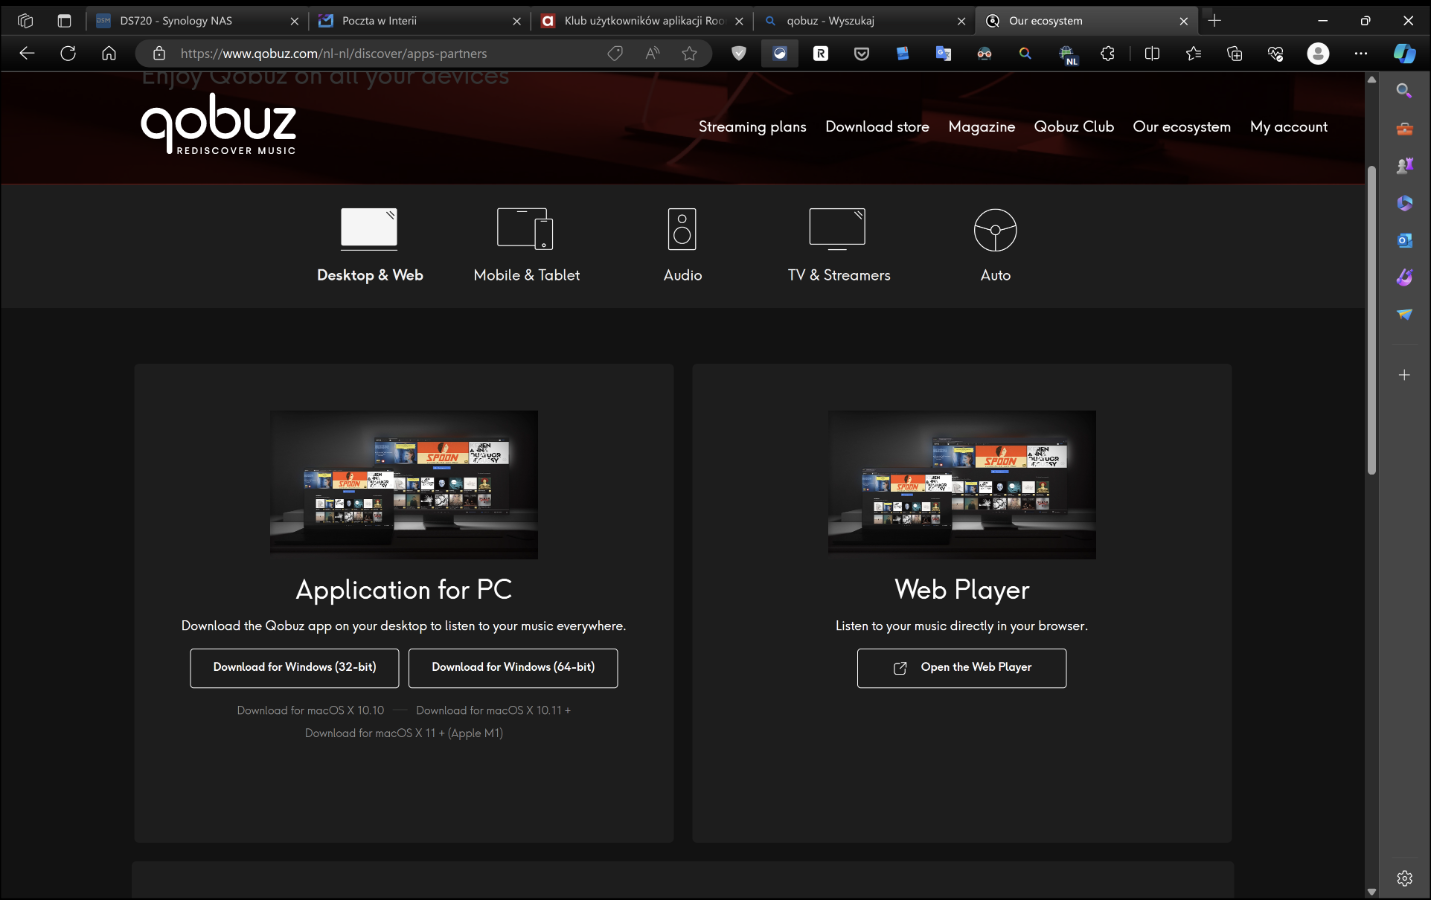Open sidebar Tools briefcase
The width and height of the screenshot is (1431, 900).
pyautogui.click(x=1404, y=129)
